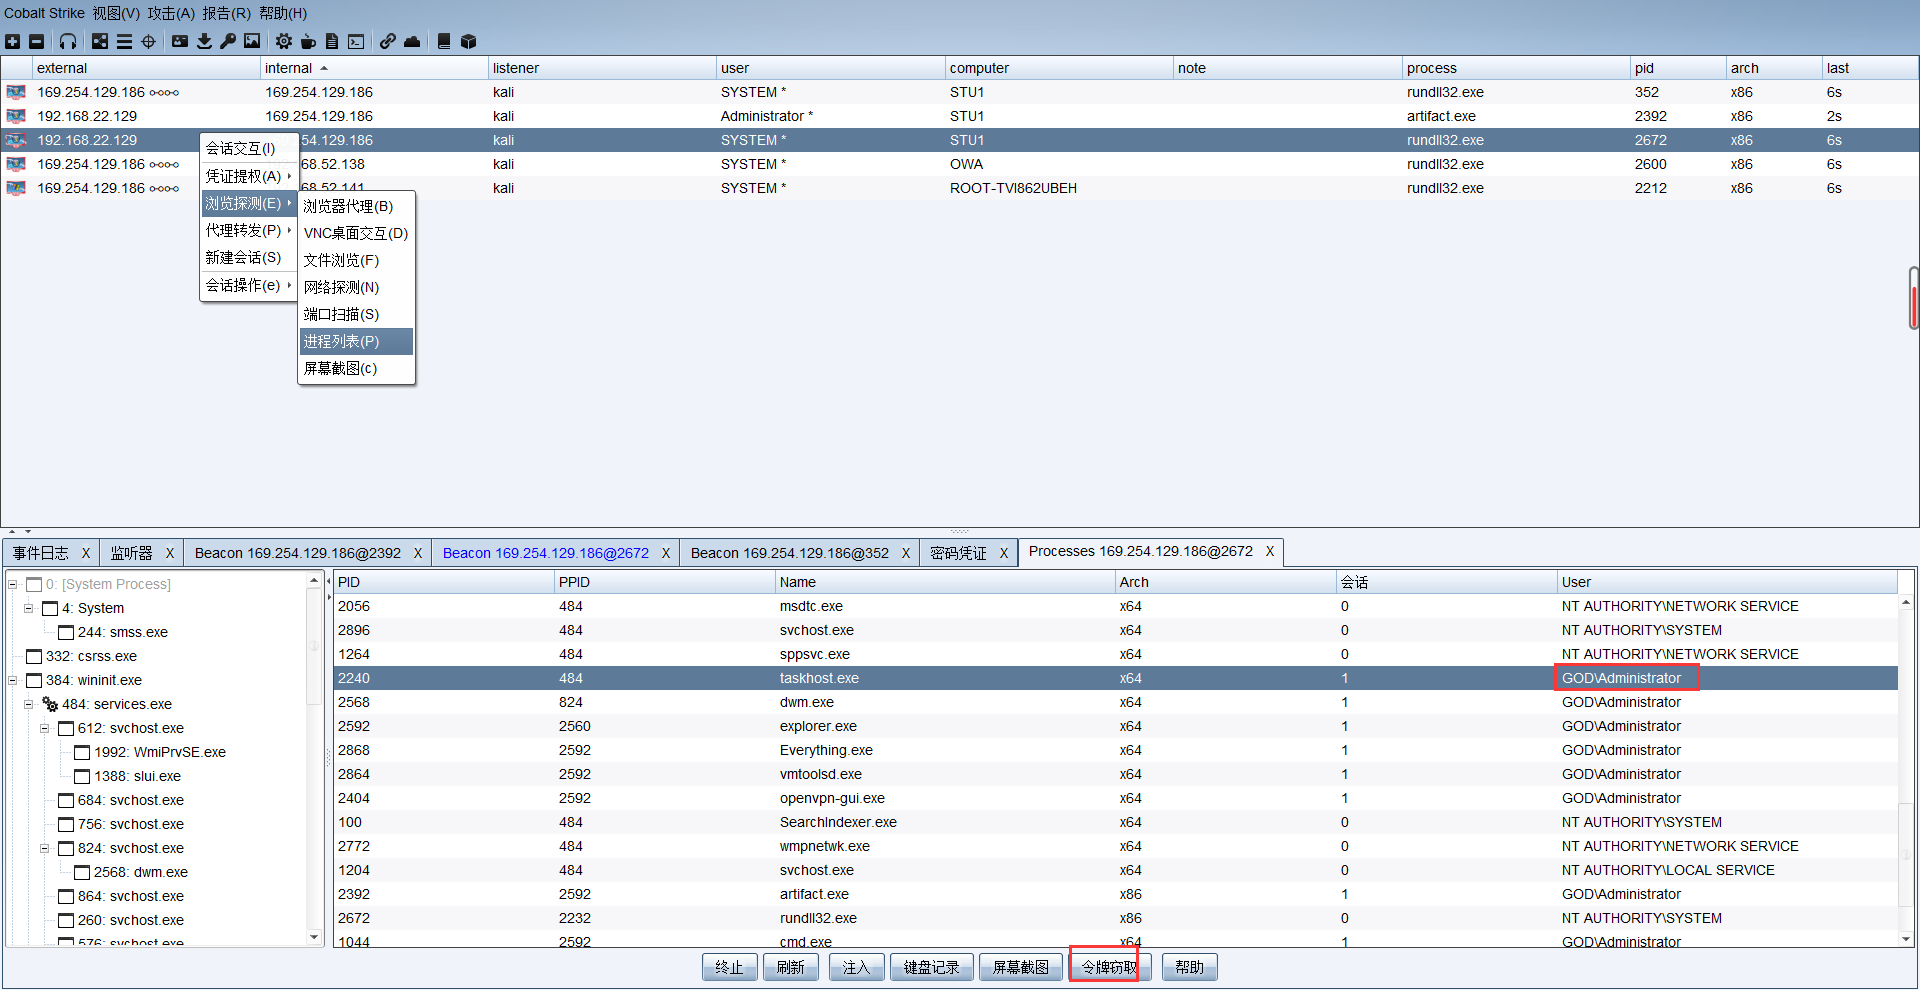
Task: Select 屏幕截图(c) in the submenu
Action: pyautogui.click(x=356, y=368)
